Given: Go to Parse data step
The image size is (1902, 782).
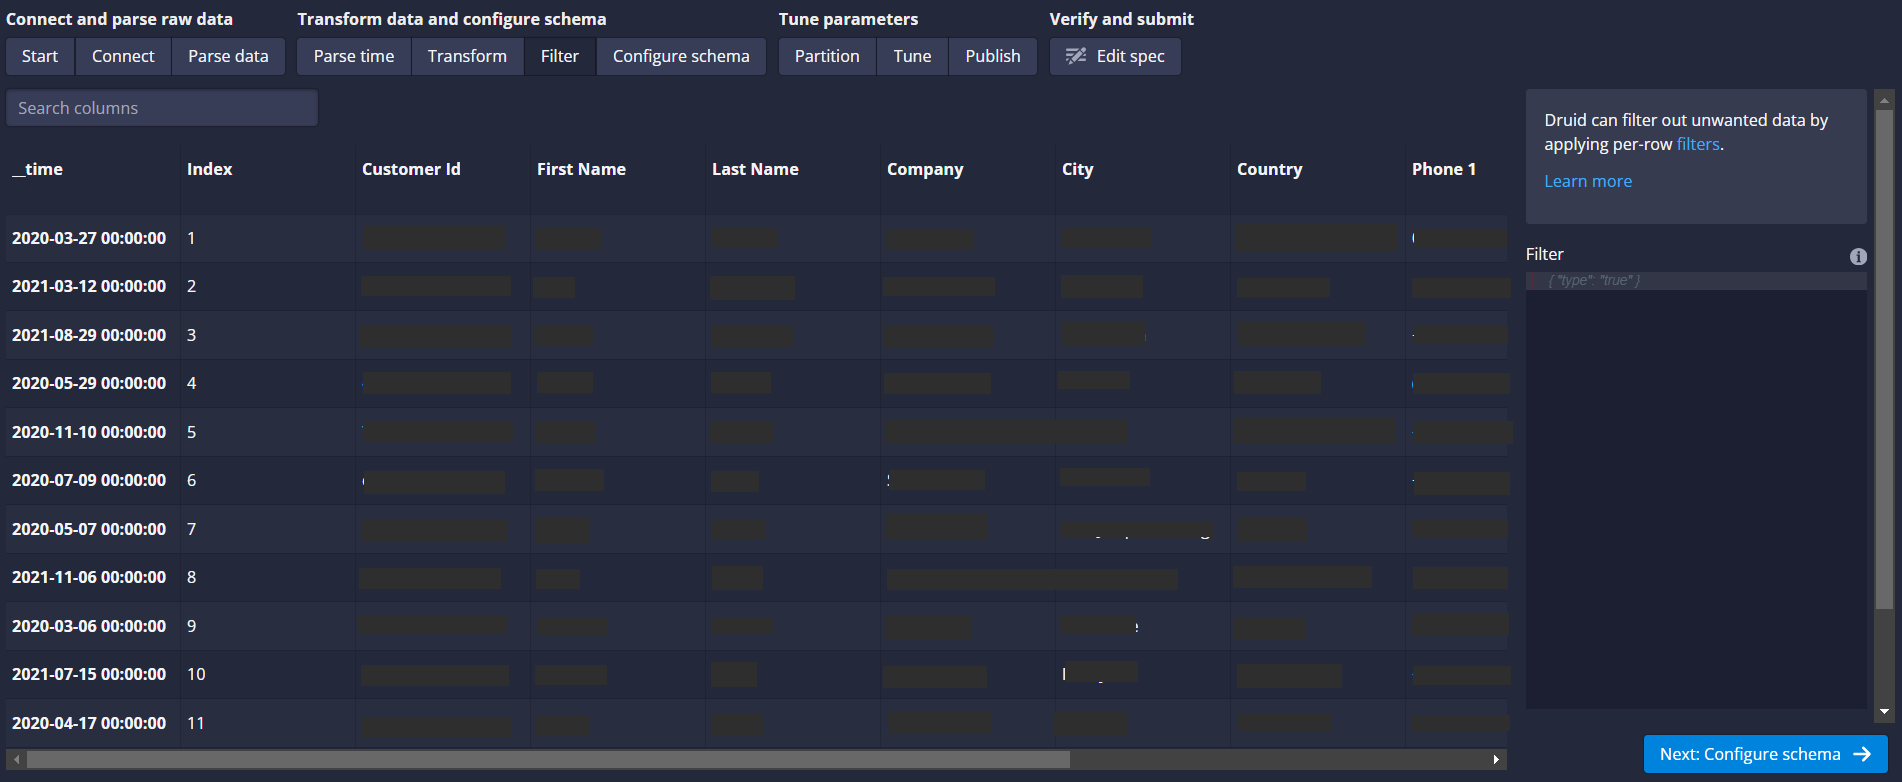Looking at the screenshot, I should click(228, 56).
